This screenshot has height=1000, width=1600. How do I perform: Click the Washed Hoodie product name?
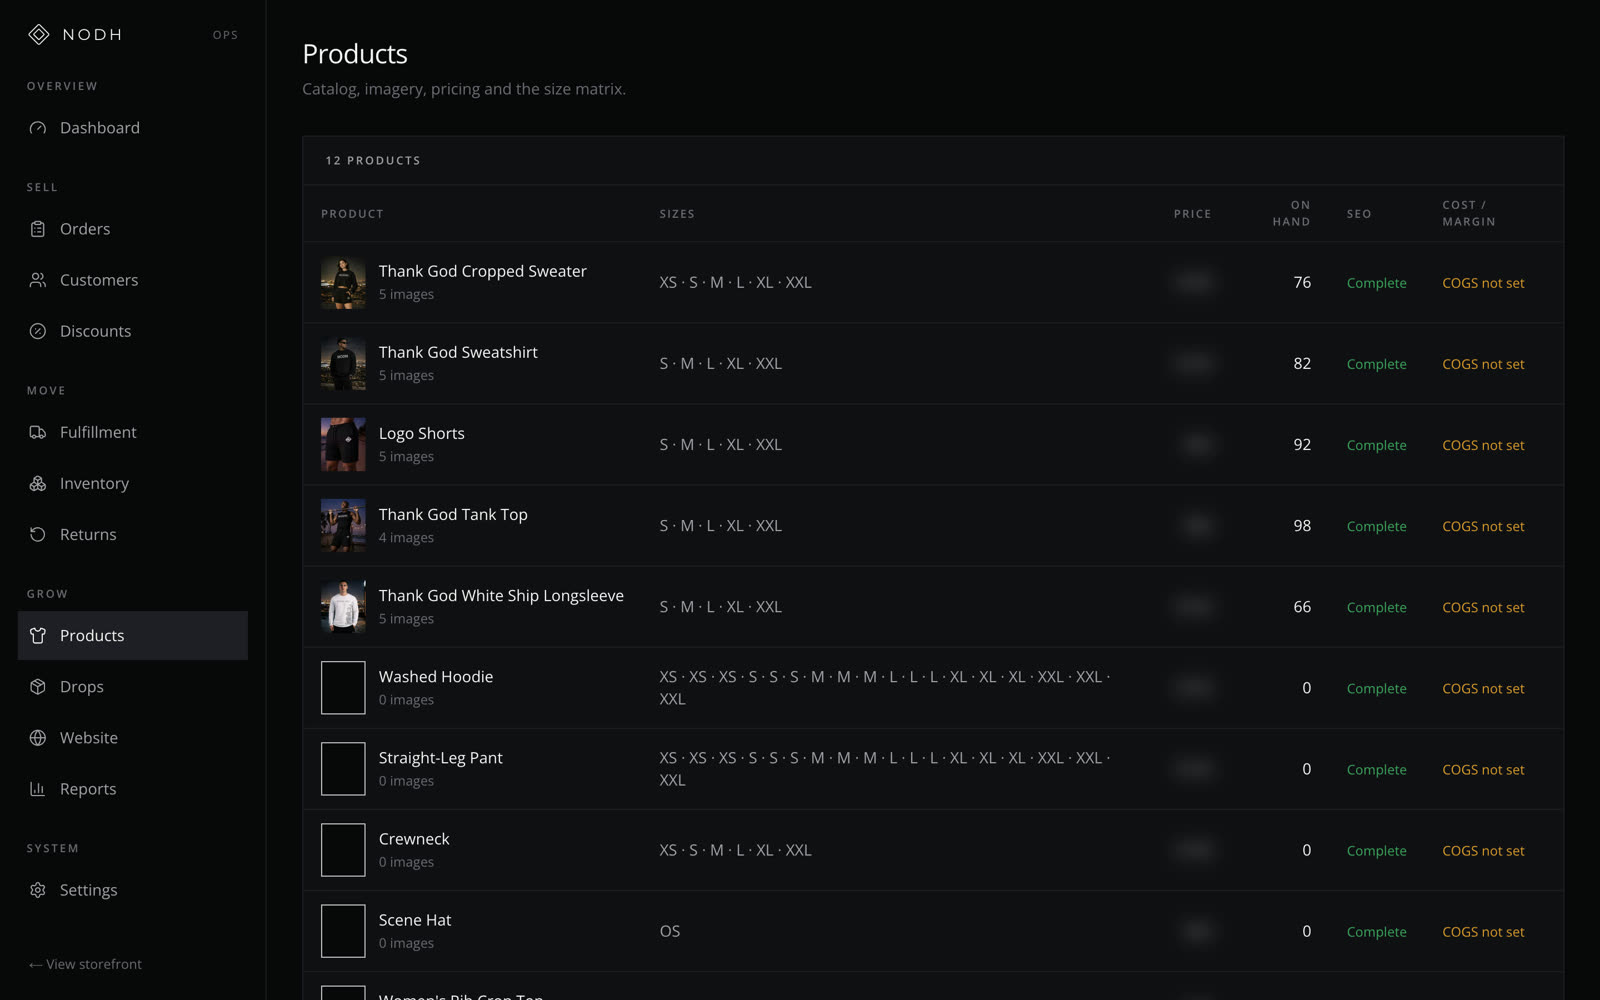(x=436, y=676)
